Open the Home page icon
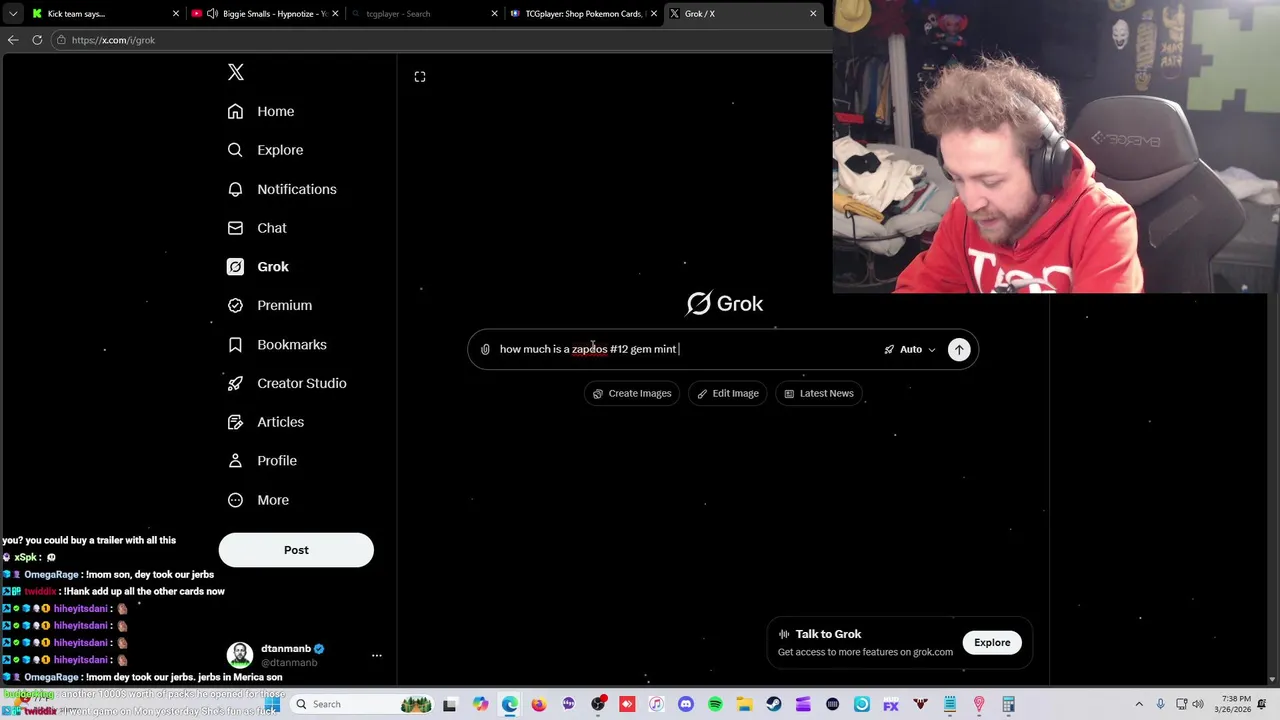The image size is (1280, 720). pyautogui.click(x=235, y=111)
